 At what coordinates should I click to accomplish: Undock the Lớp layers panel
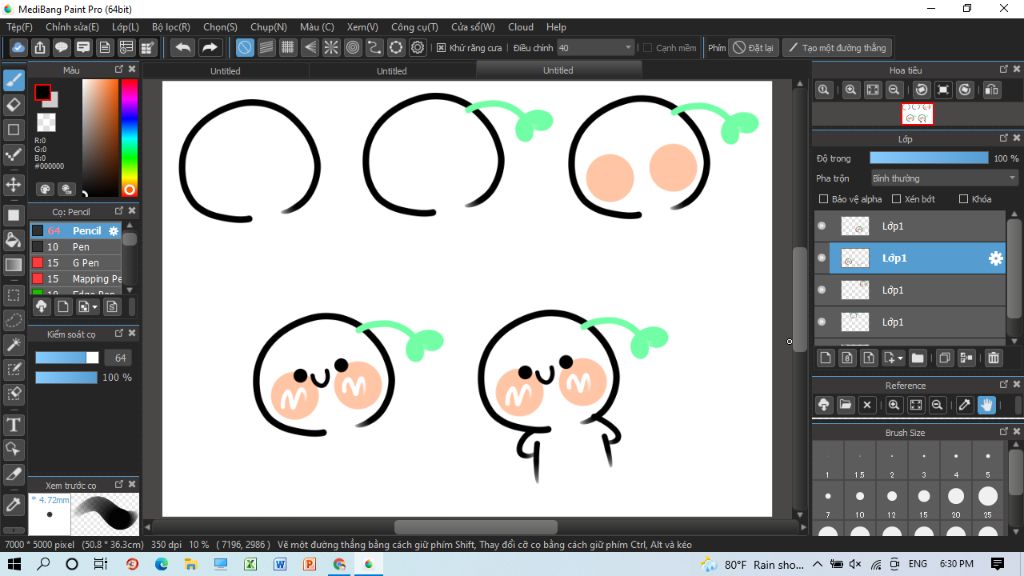coord(1004,138)
